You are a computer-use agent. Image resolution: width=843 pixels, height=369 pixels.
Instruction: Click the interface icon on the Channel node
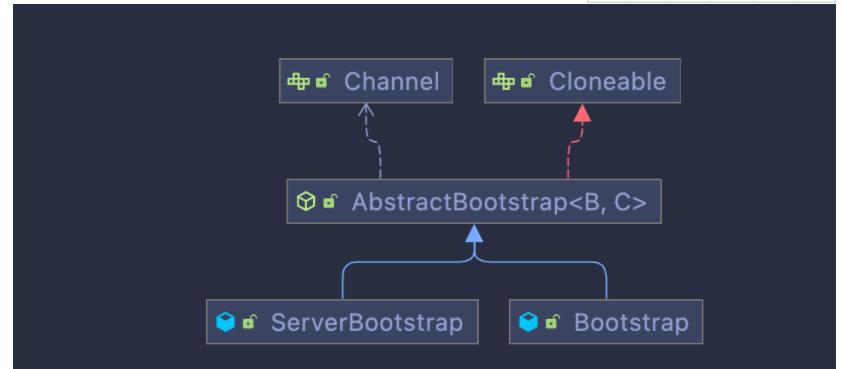click(x=298, y=82)
